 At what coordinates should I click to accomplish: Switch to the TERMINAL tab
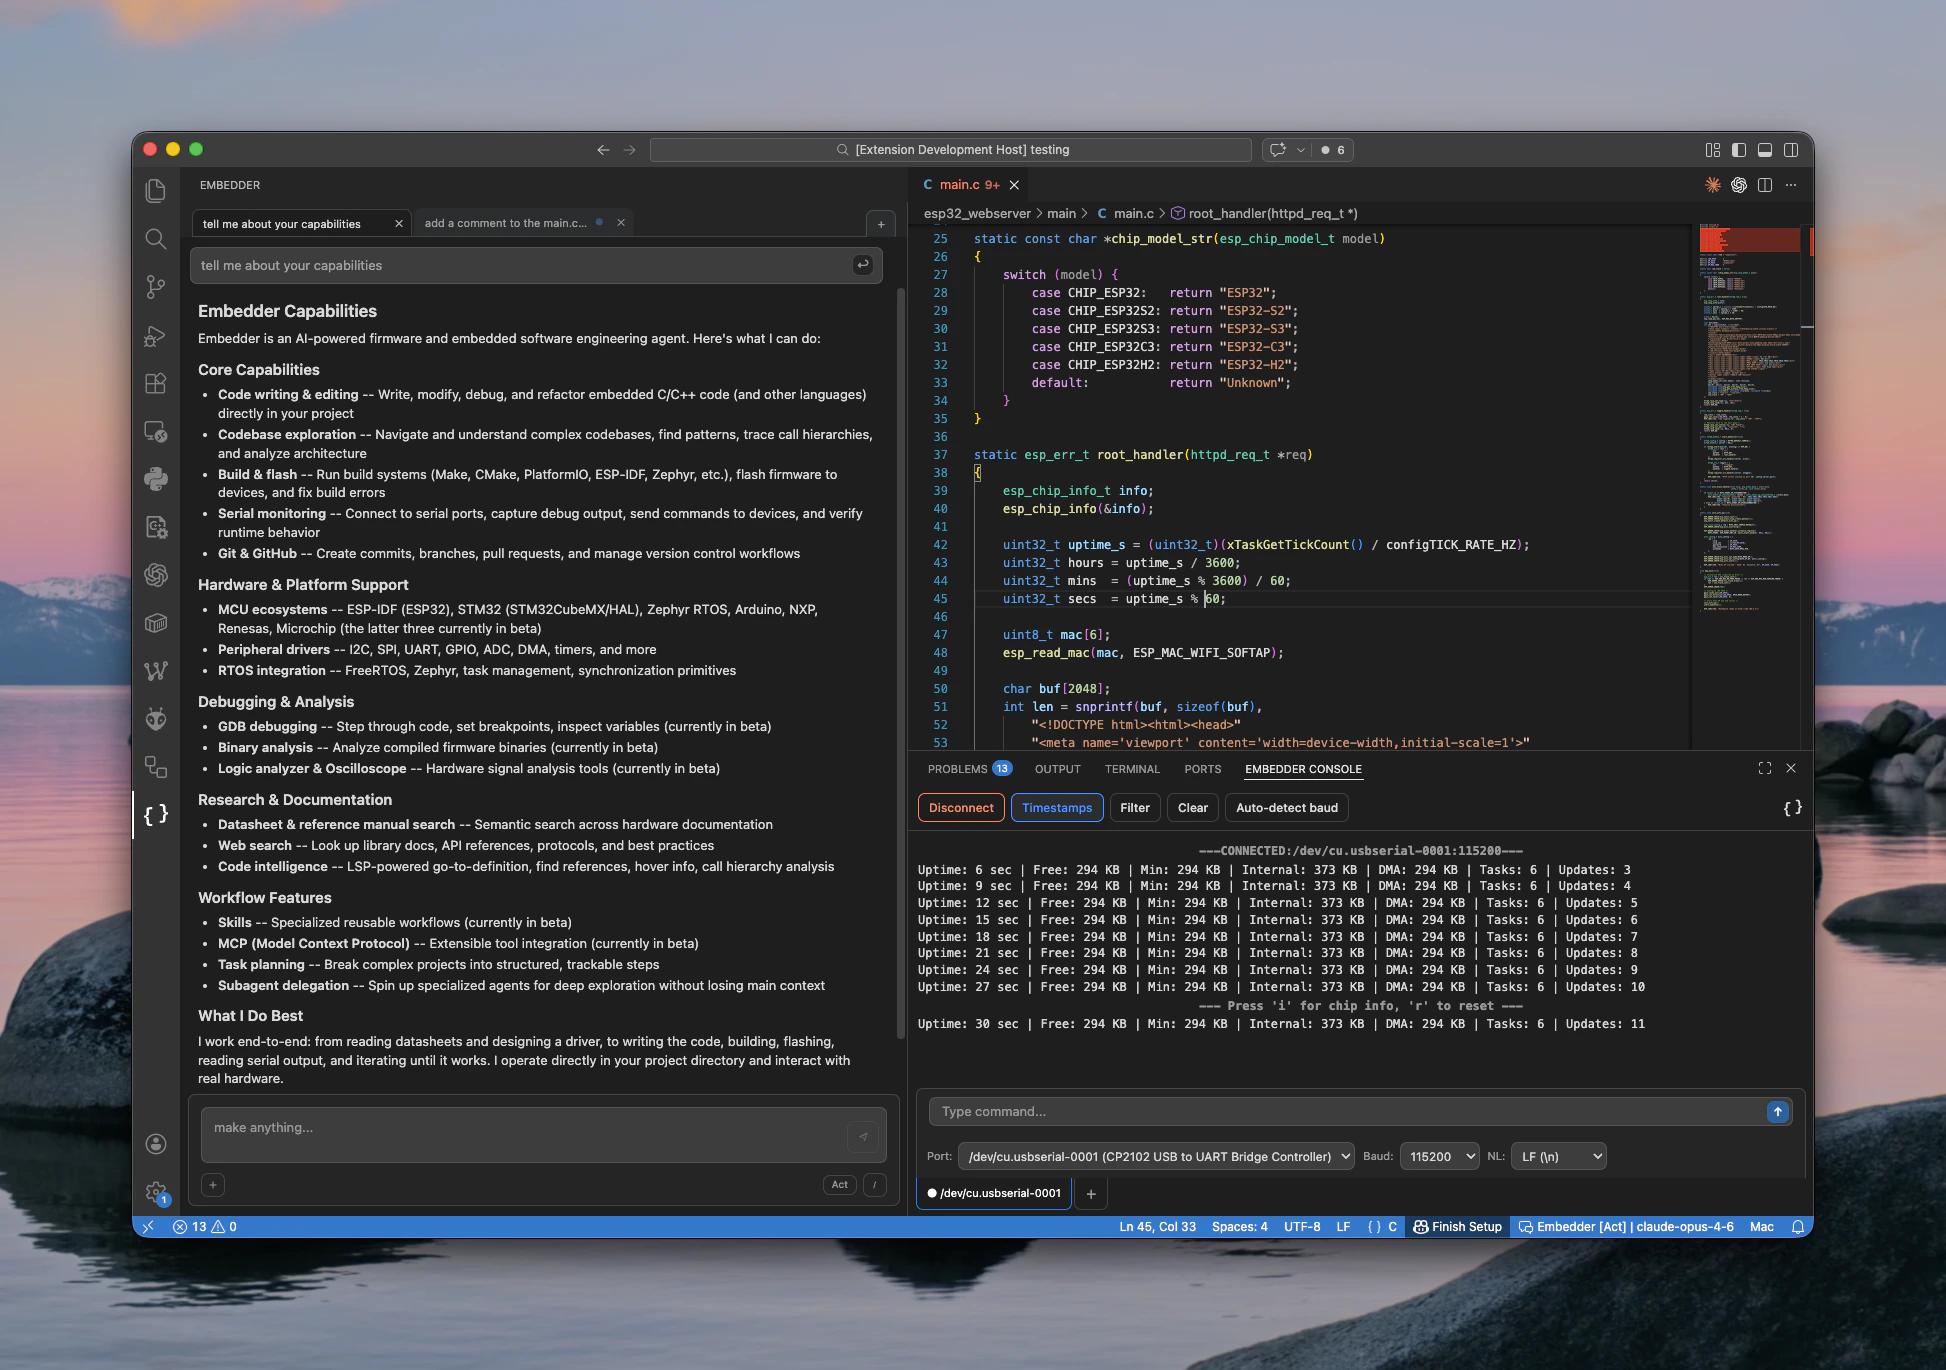tap(1131, 768)
